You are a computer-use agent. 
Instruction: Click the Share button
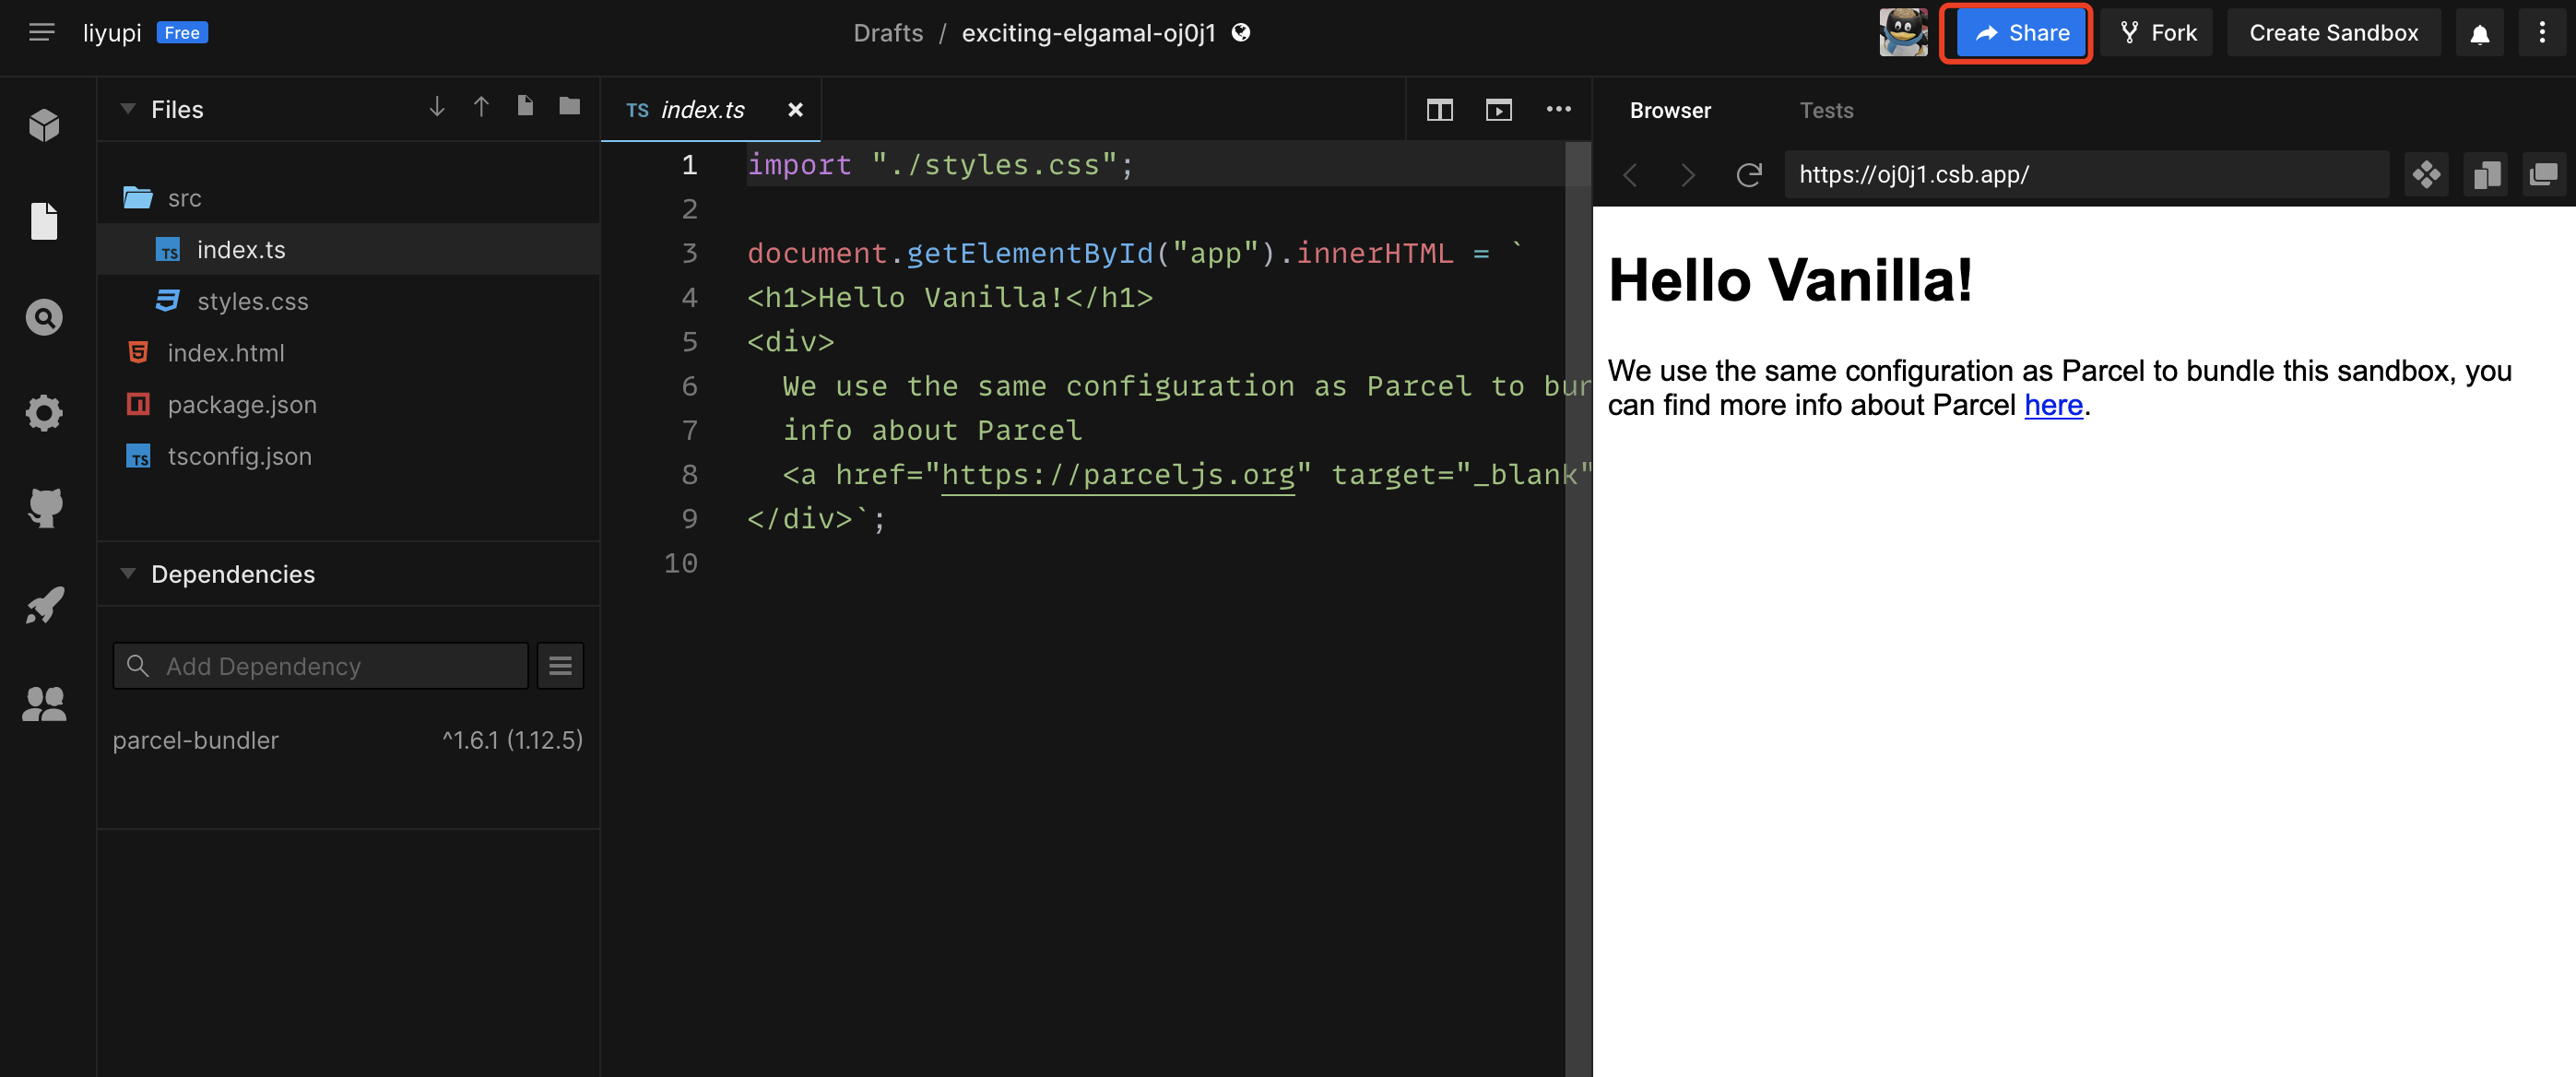2017,31
